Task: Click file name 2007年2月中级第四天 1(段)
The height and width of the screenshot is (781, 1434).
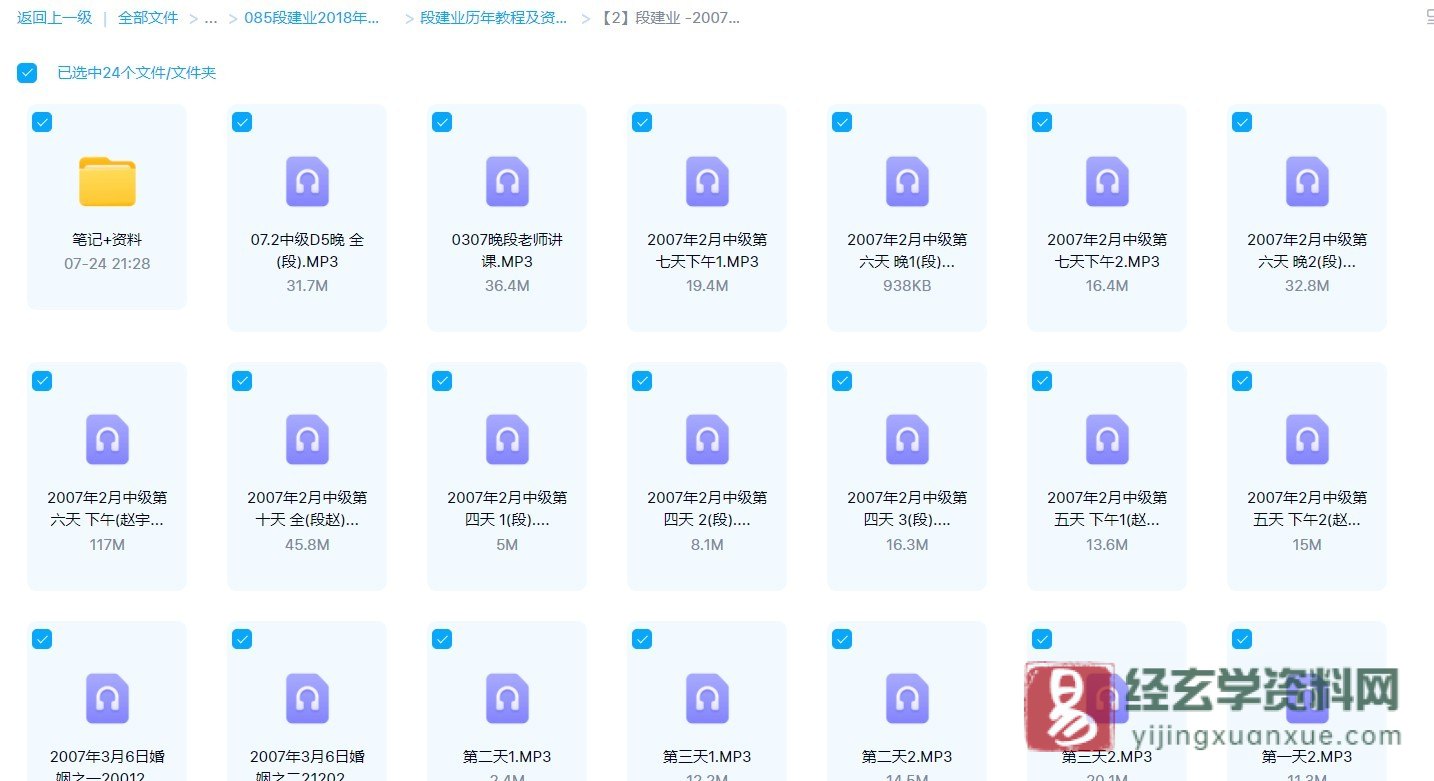Action: point(507,509)
